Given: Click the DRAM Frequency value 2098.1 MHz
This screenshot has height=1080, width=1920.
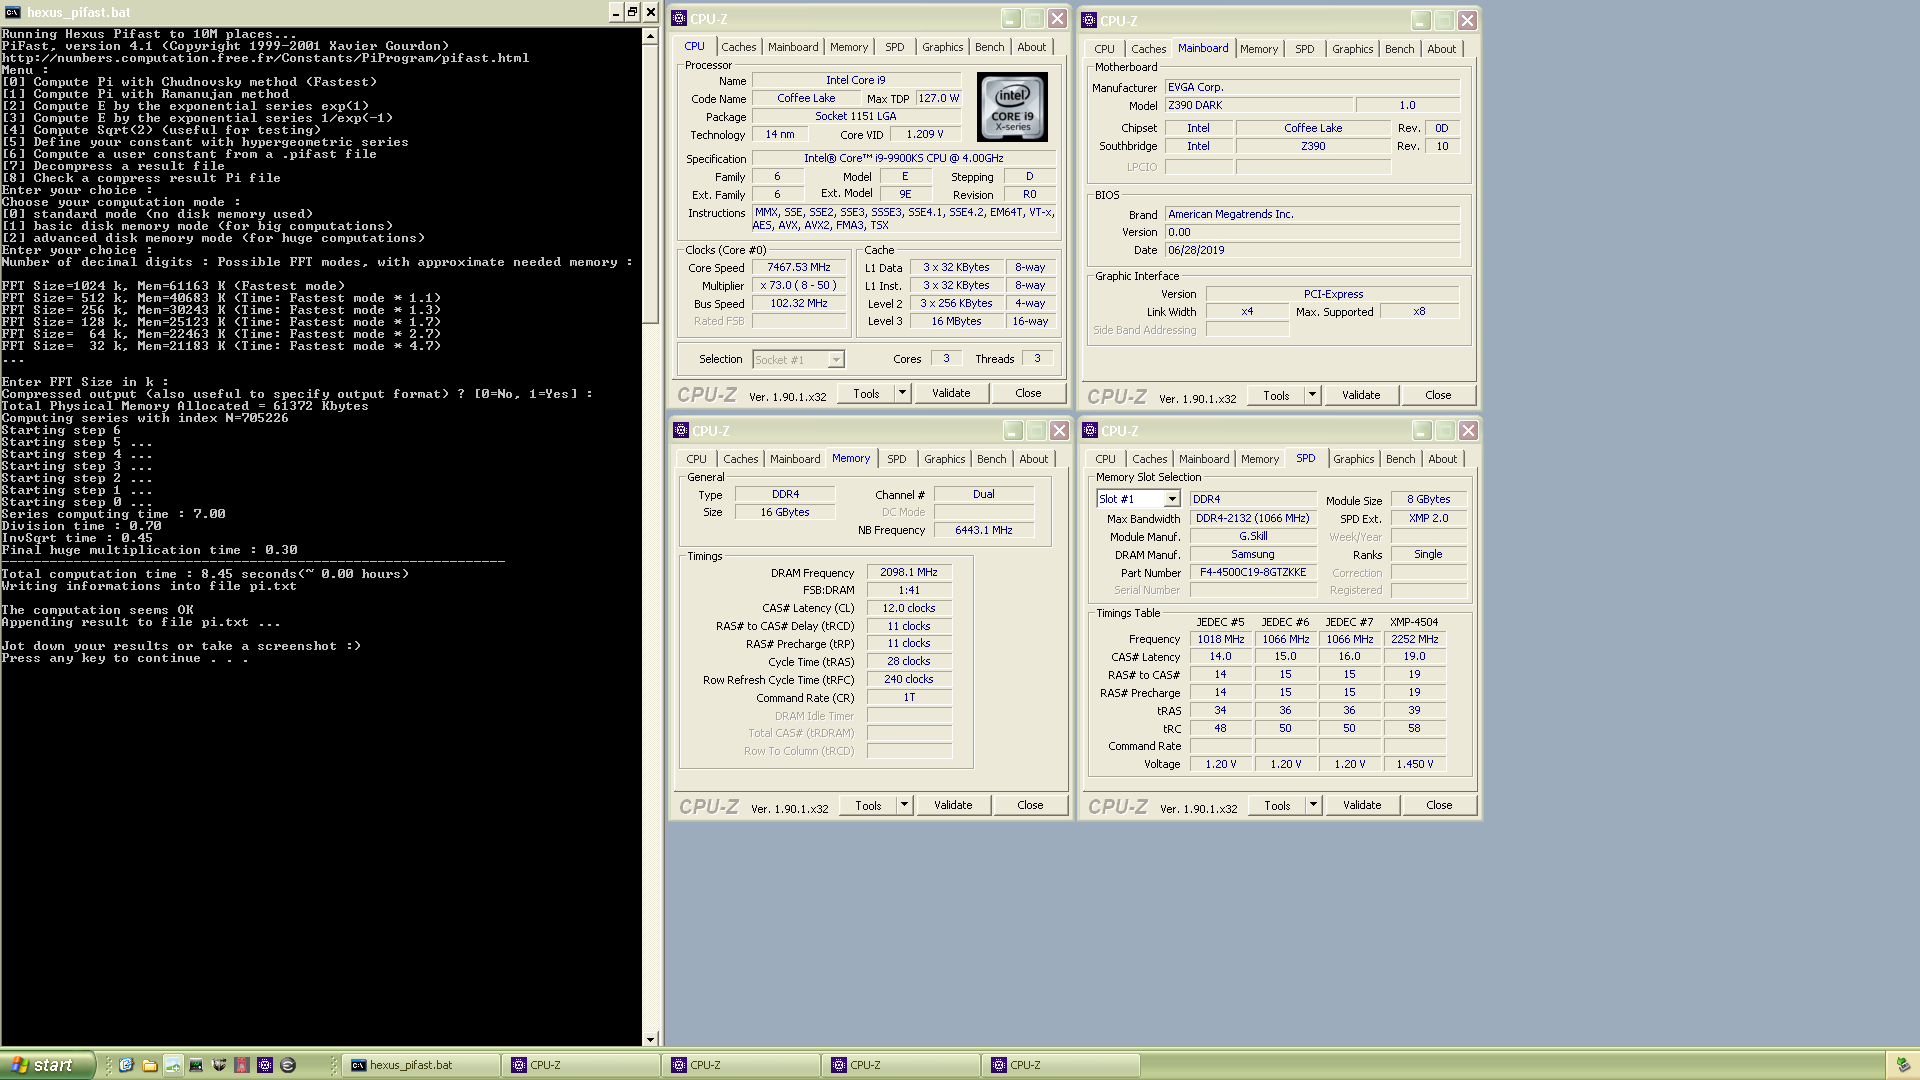Looking at the screenshot, I should (908, 573).
